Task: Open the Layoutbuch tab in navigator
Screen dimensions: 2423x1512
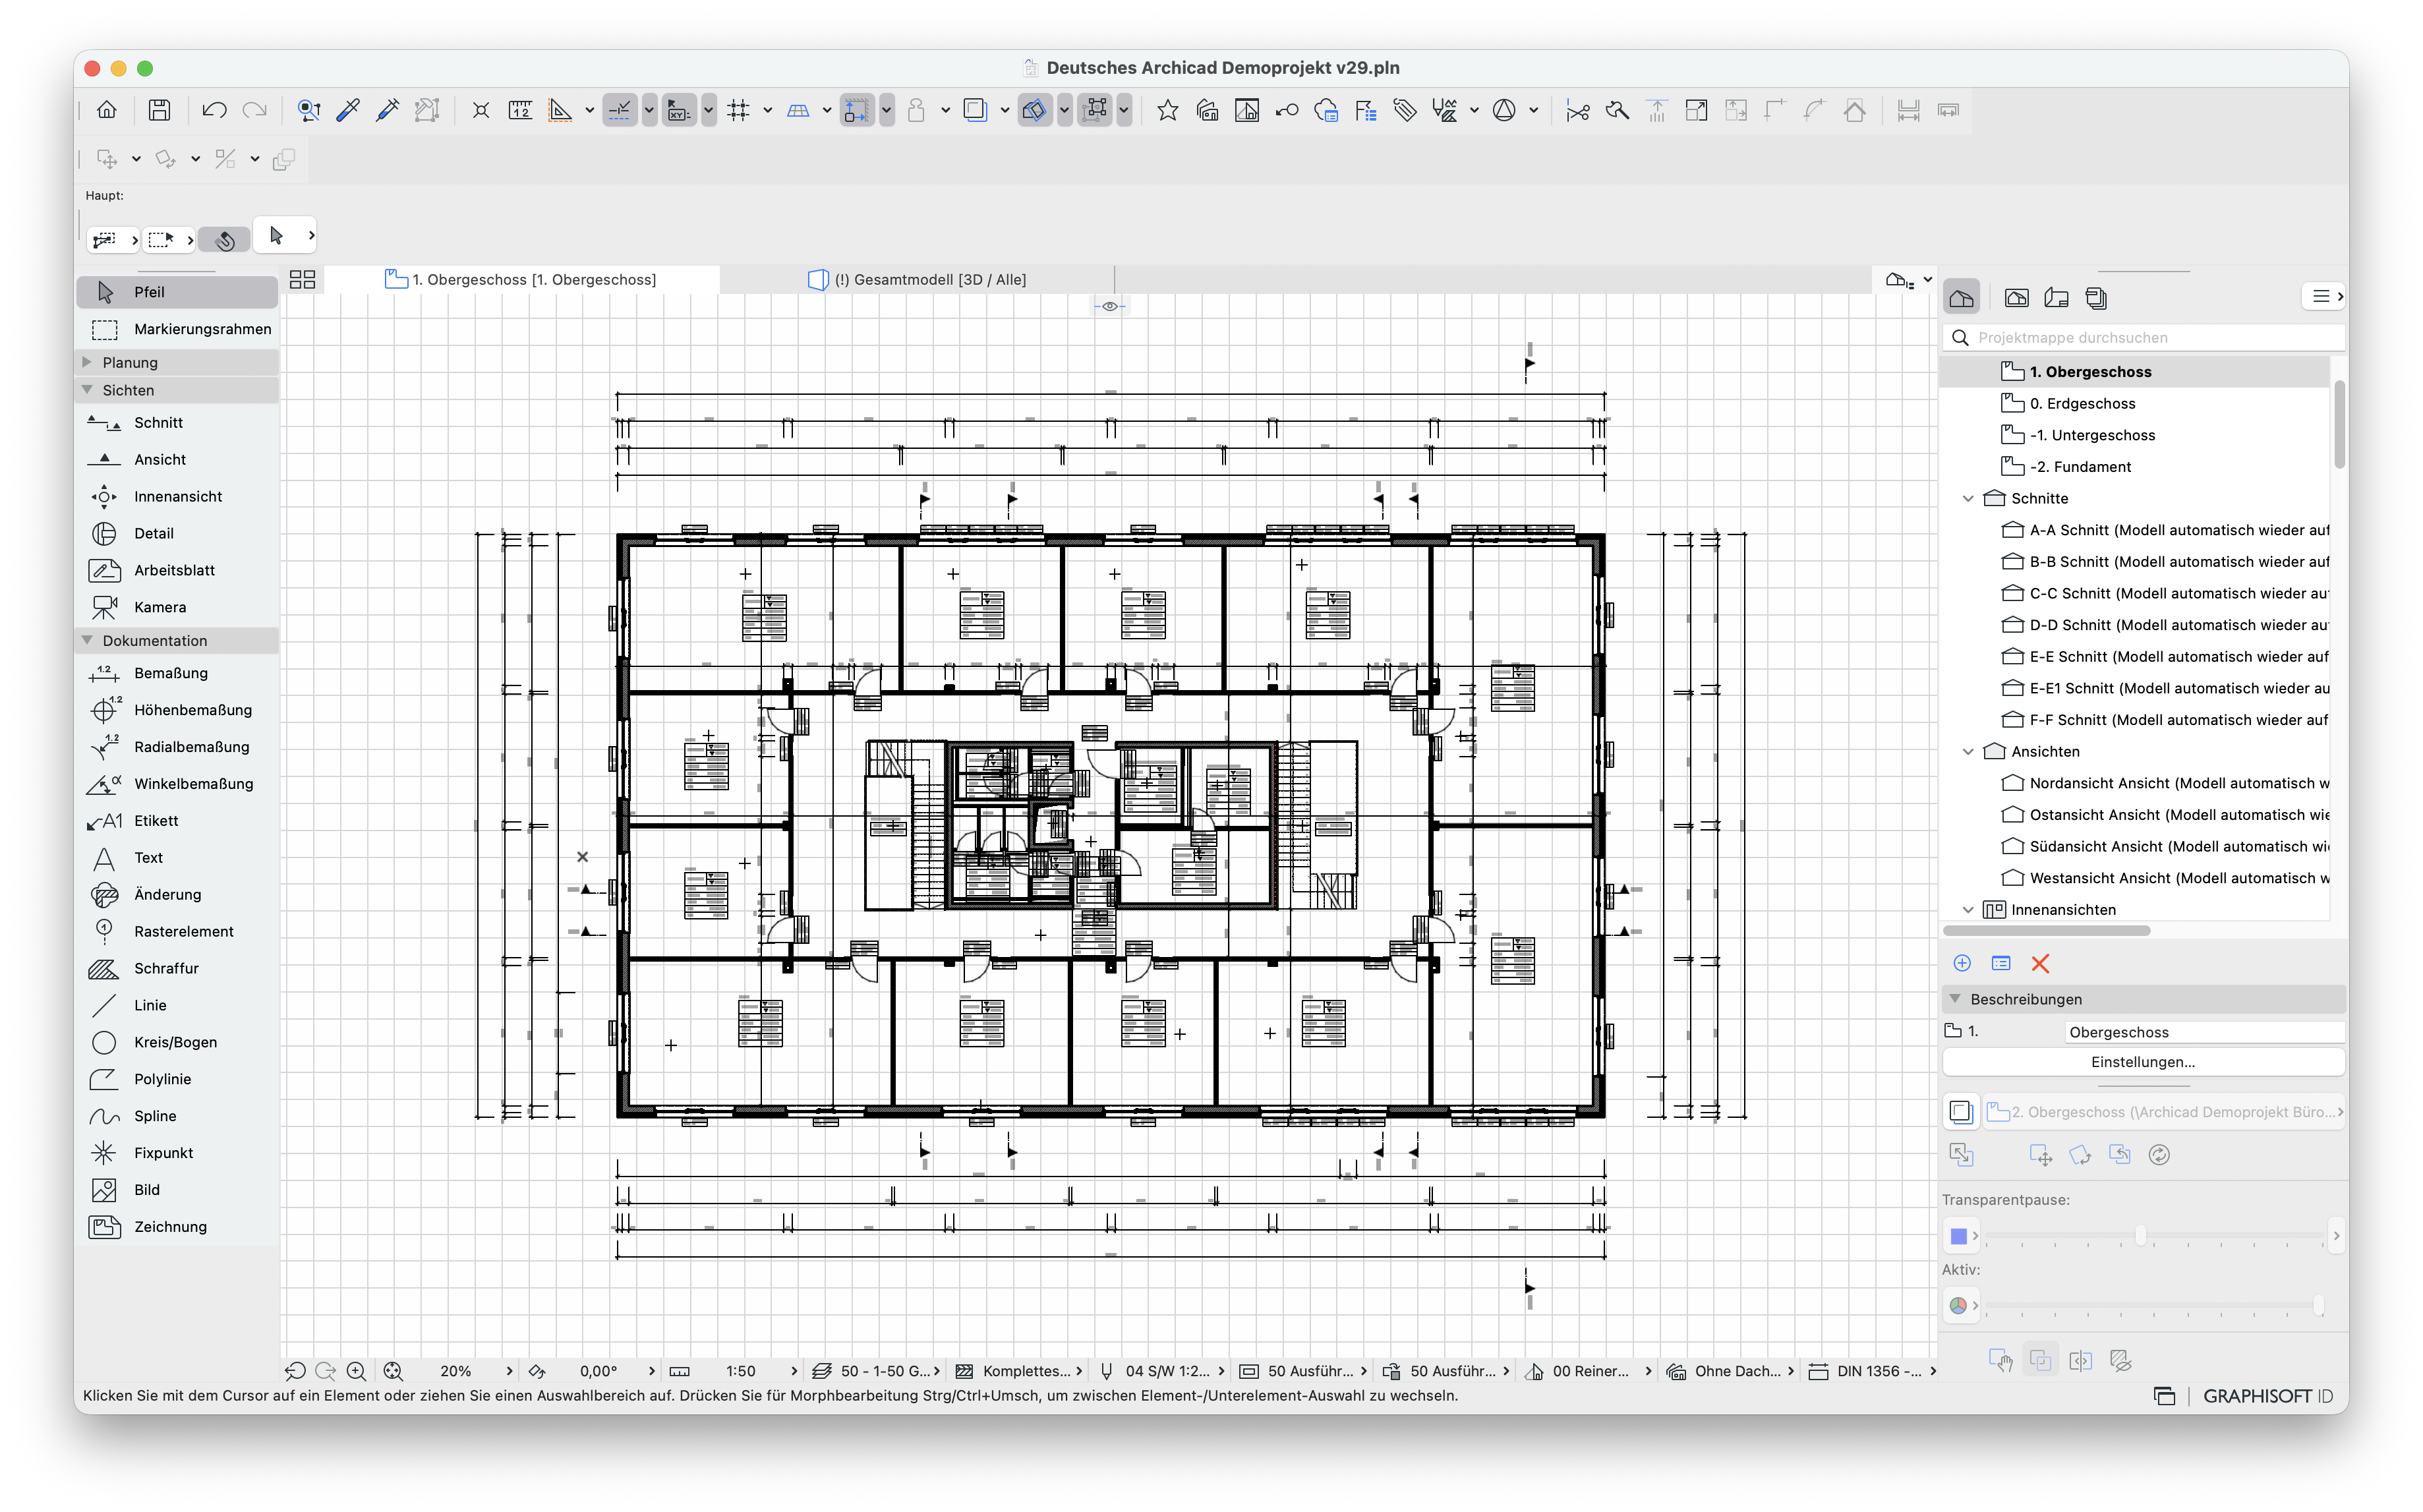Action: (2056, 298)
